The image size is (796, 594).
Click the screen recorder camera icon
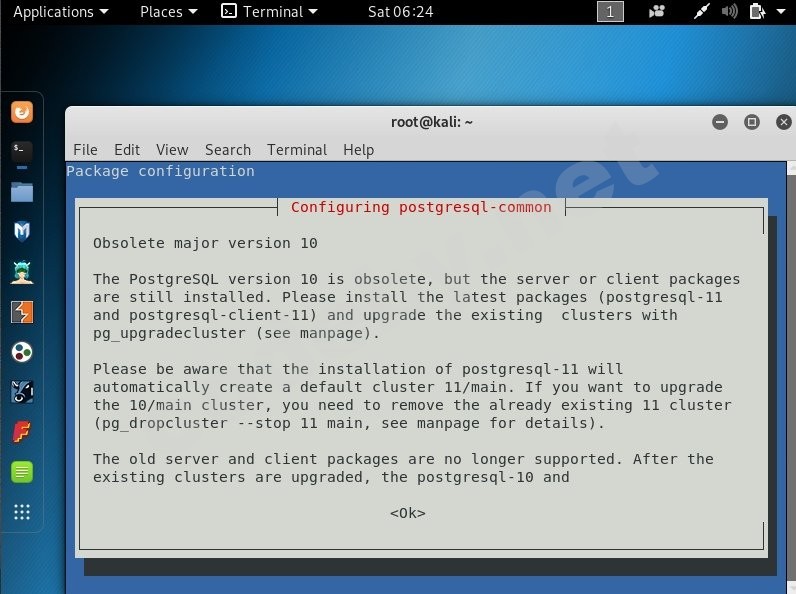656,12
